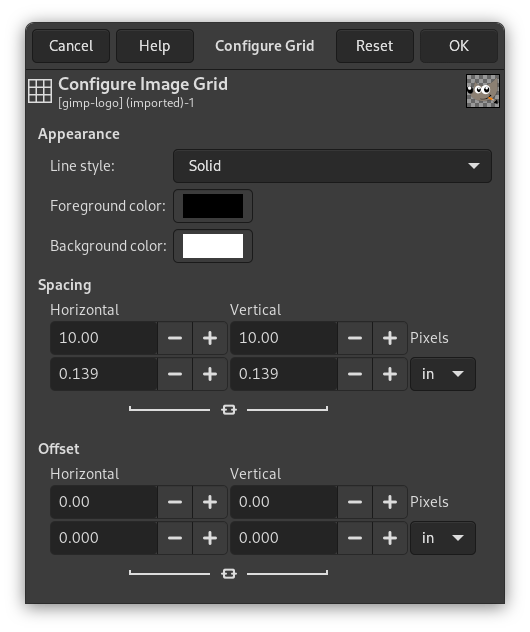Toggle the Offset chain link icon
Viewport: 530px width, 632px height.
tap(229, 574)
